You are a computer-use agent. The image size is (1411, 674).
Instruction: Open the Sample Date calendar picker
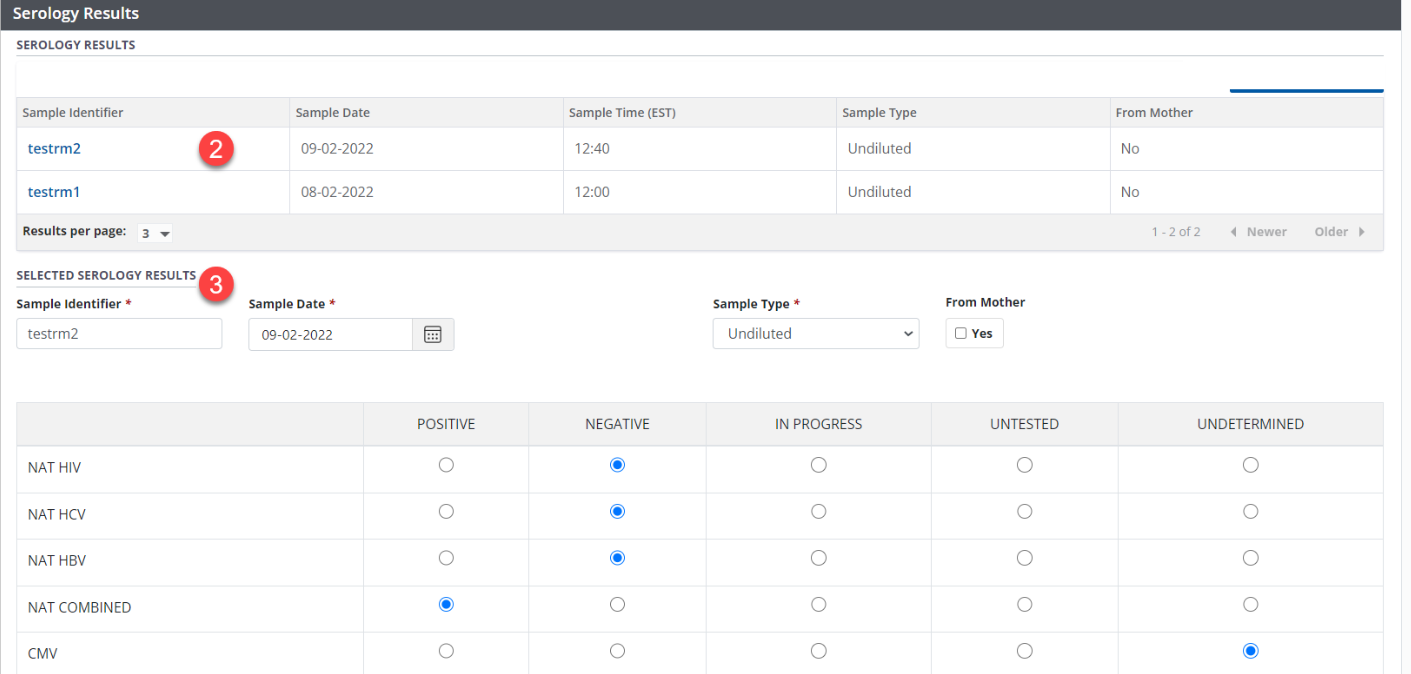click(433, 335)
